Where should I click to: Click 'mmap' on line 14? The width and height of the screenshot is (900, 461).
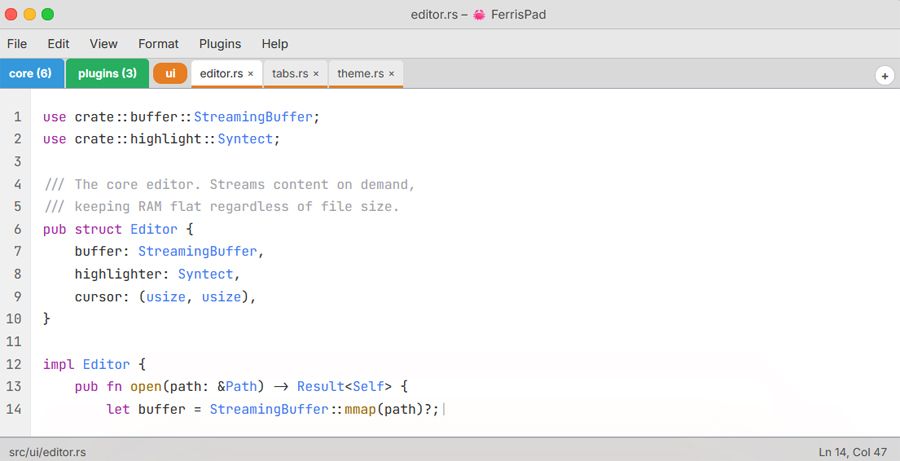click(360, 409)
